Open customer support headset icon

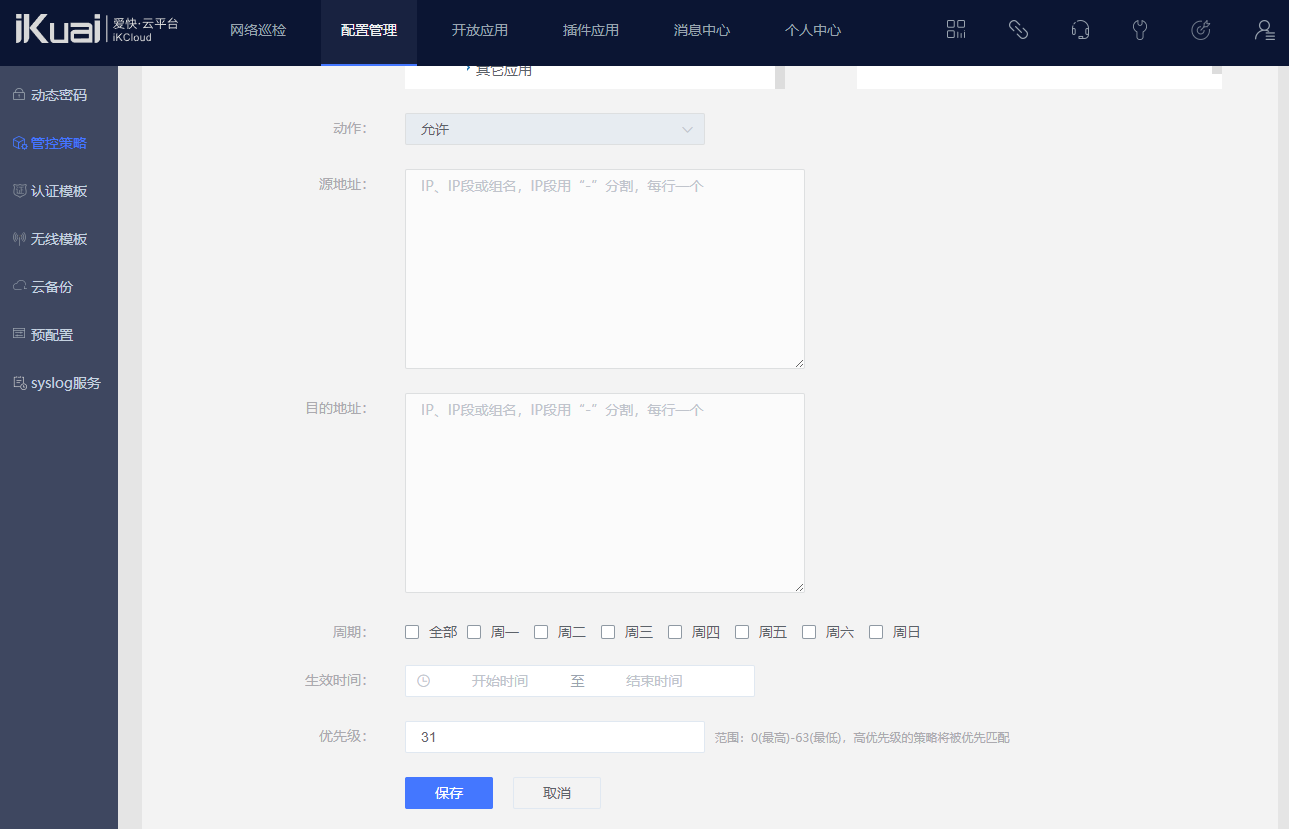[1080, 30]
